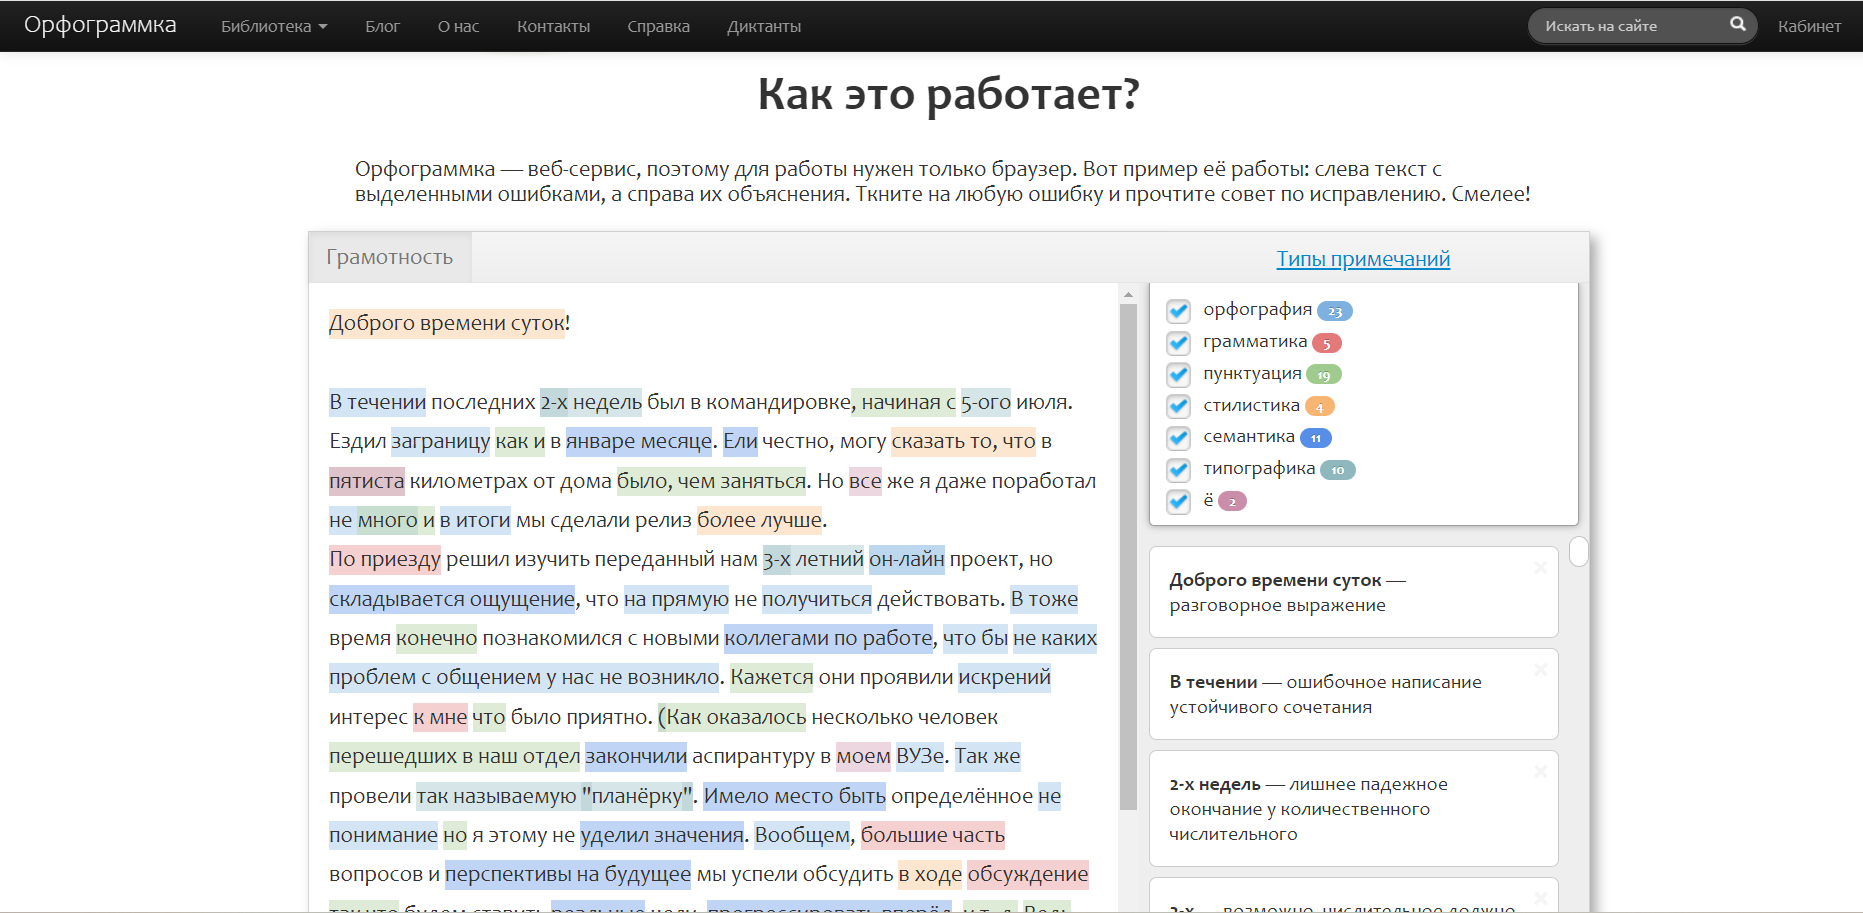This screenshot has width=1863, height=913.
Task: Open the Библиотека dropdown menu
Action: coord(274,26)
